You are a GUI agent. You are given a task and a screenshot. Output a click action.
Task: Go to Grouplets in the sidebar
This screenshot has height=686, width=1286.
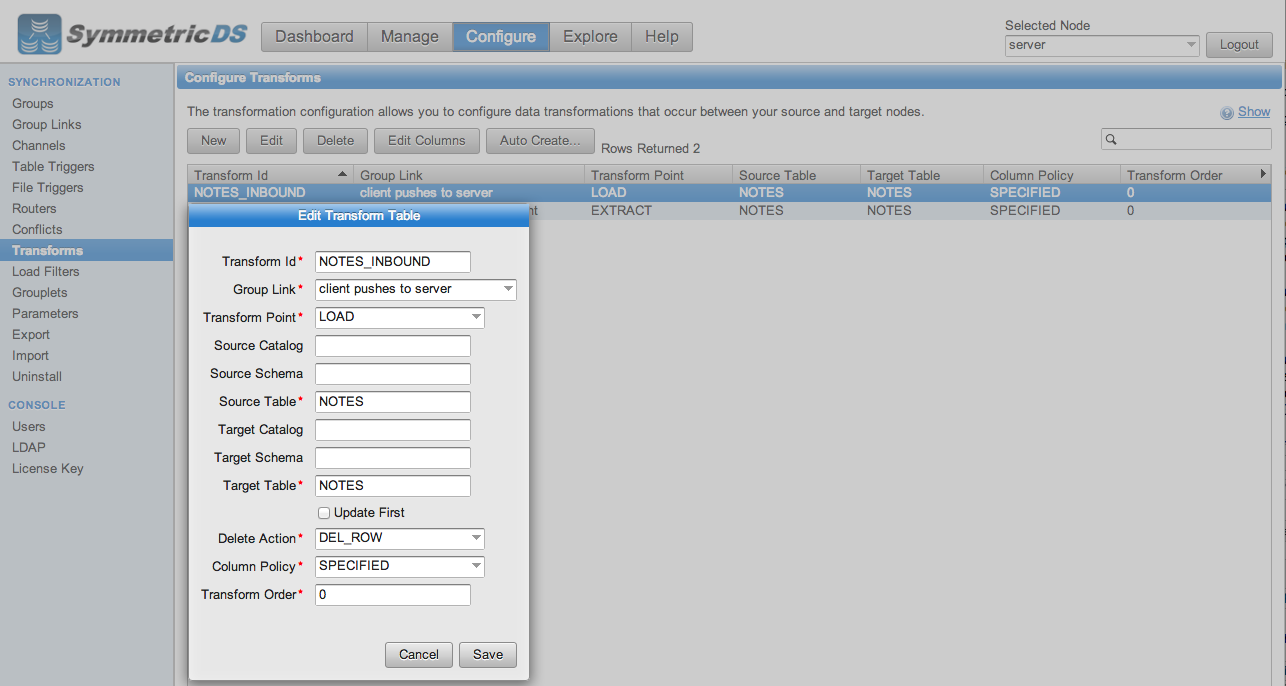click(40, 293)
